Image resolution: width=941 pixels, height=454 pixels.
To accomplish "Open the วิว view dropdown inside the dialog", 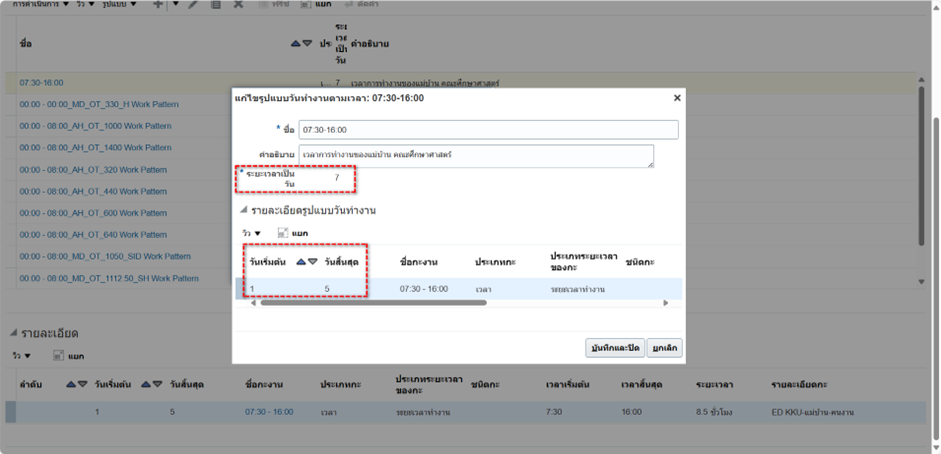I will pos(250,233).
